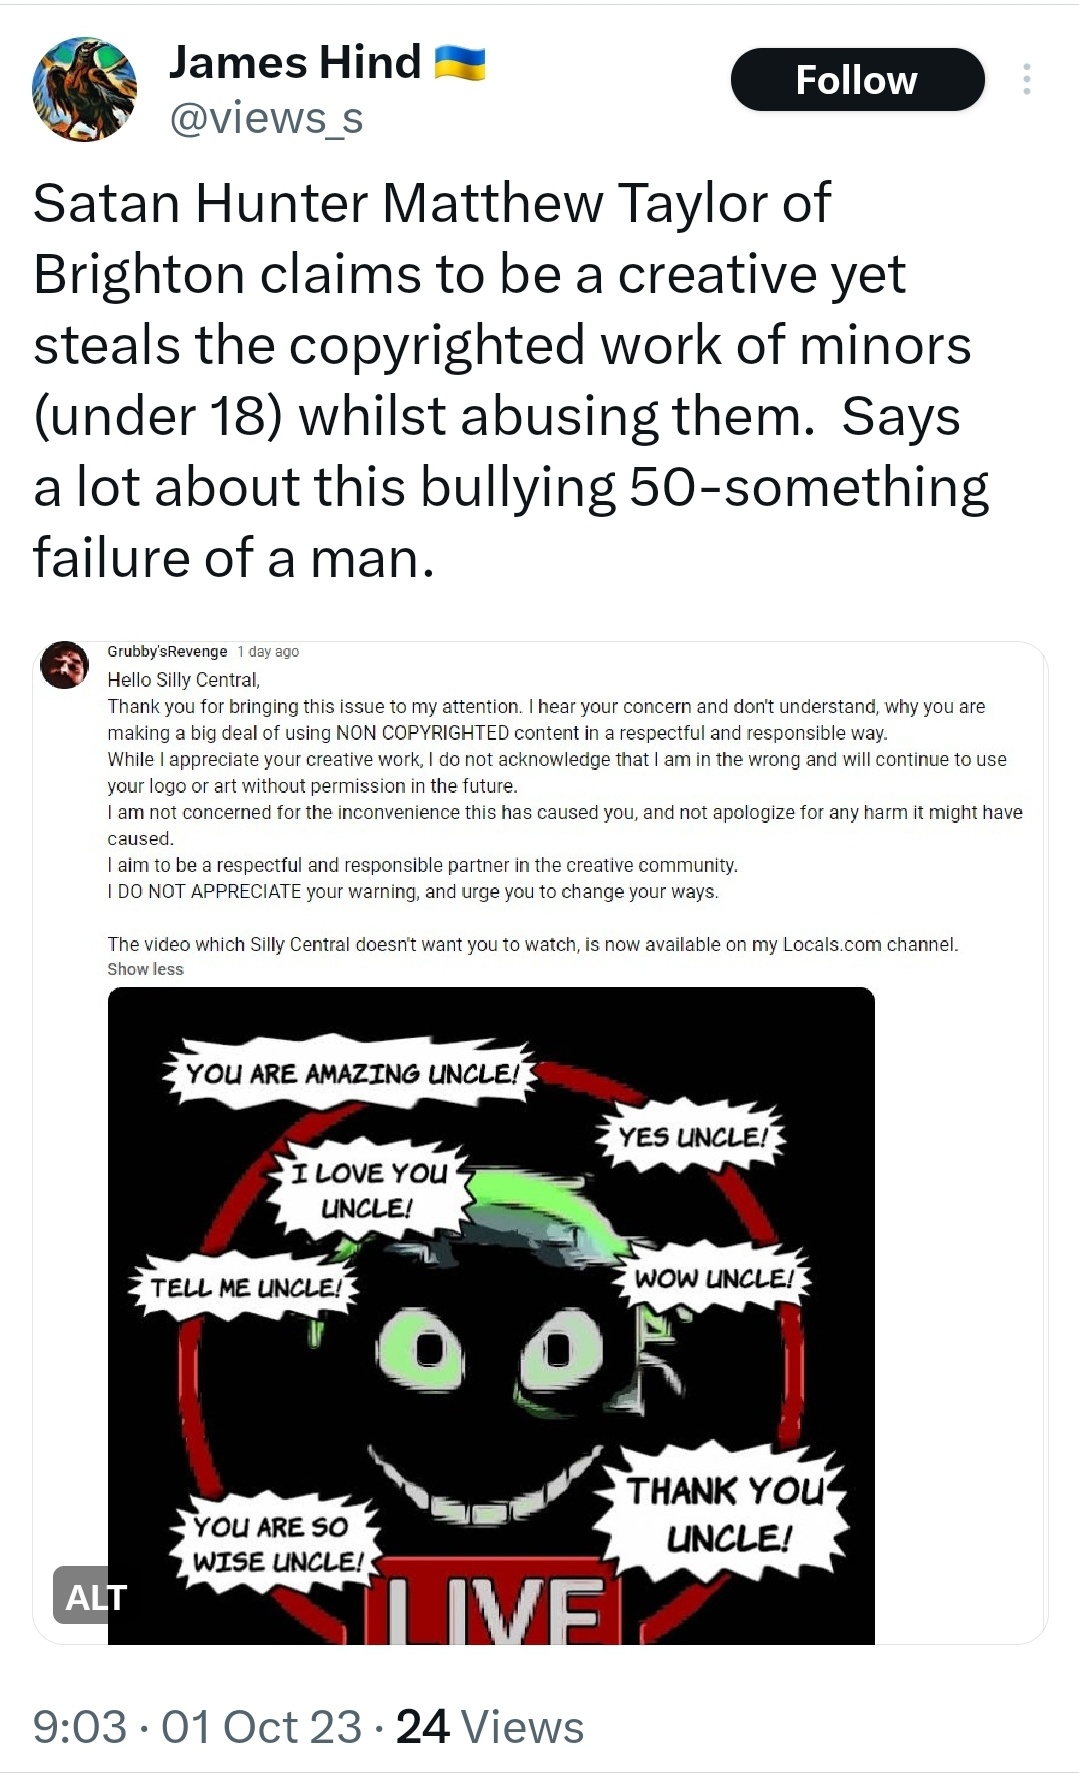The width and height of the screenshot is (1079, 1773).
Task: Click the 24 Views count
Action: click(x=490, y=1726)
